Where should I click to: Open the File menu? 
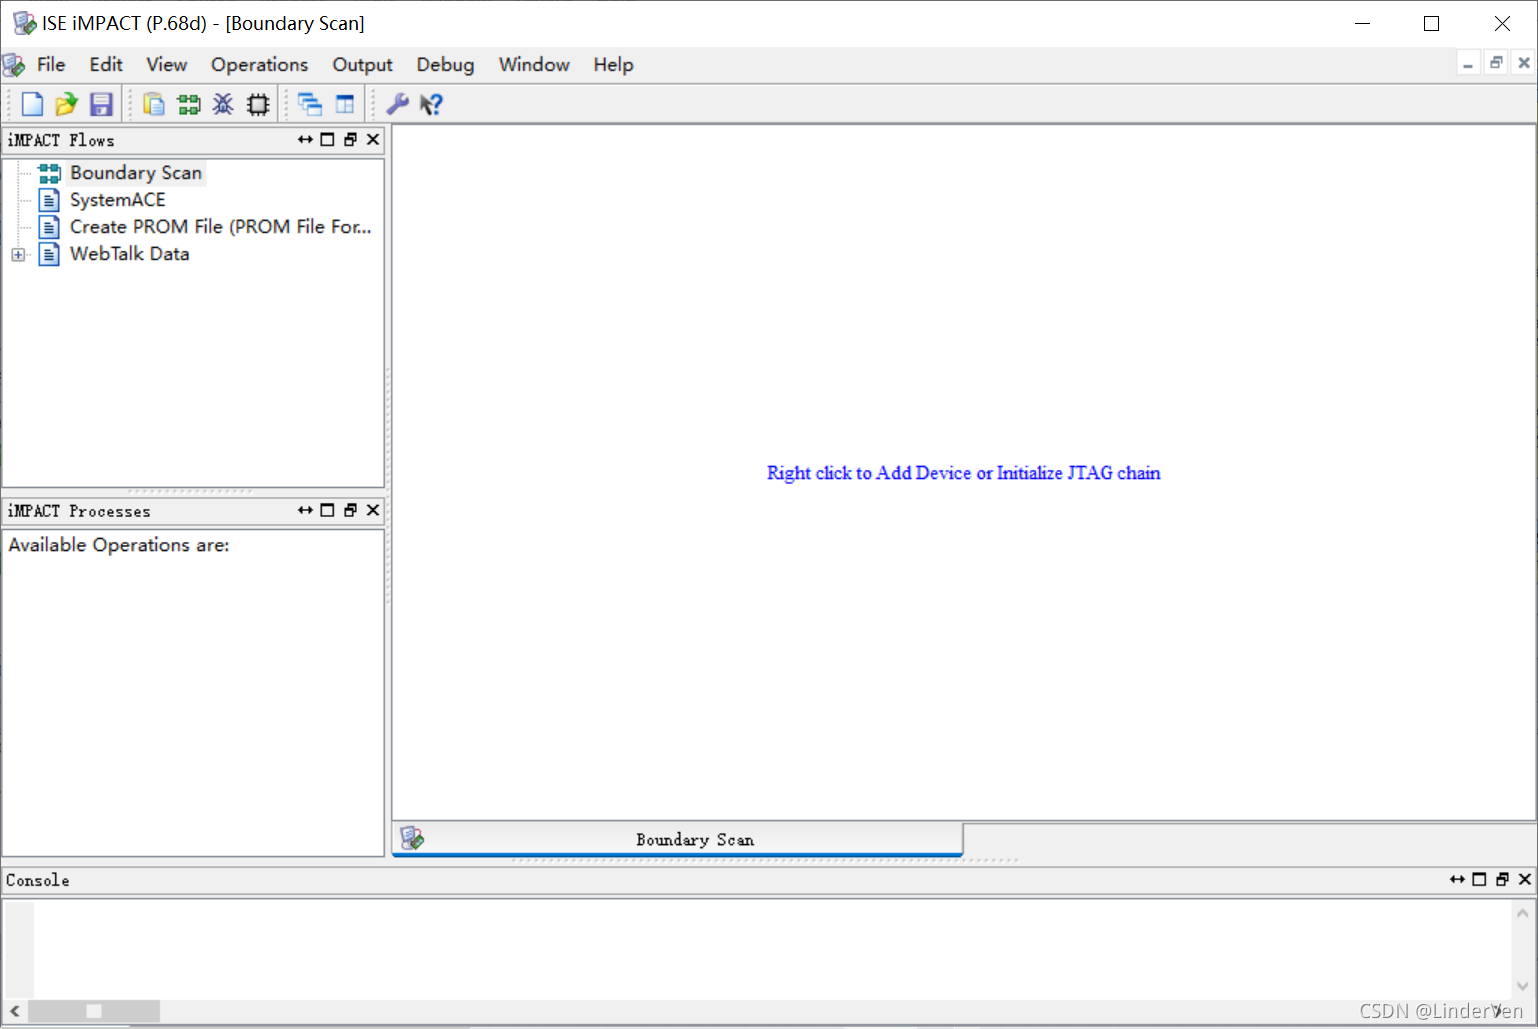point(51,65)
